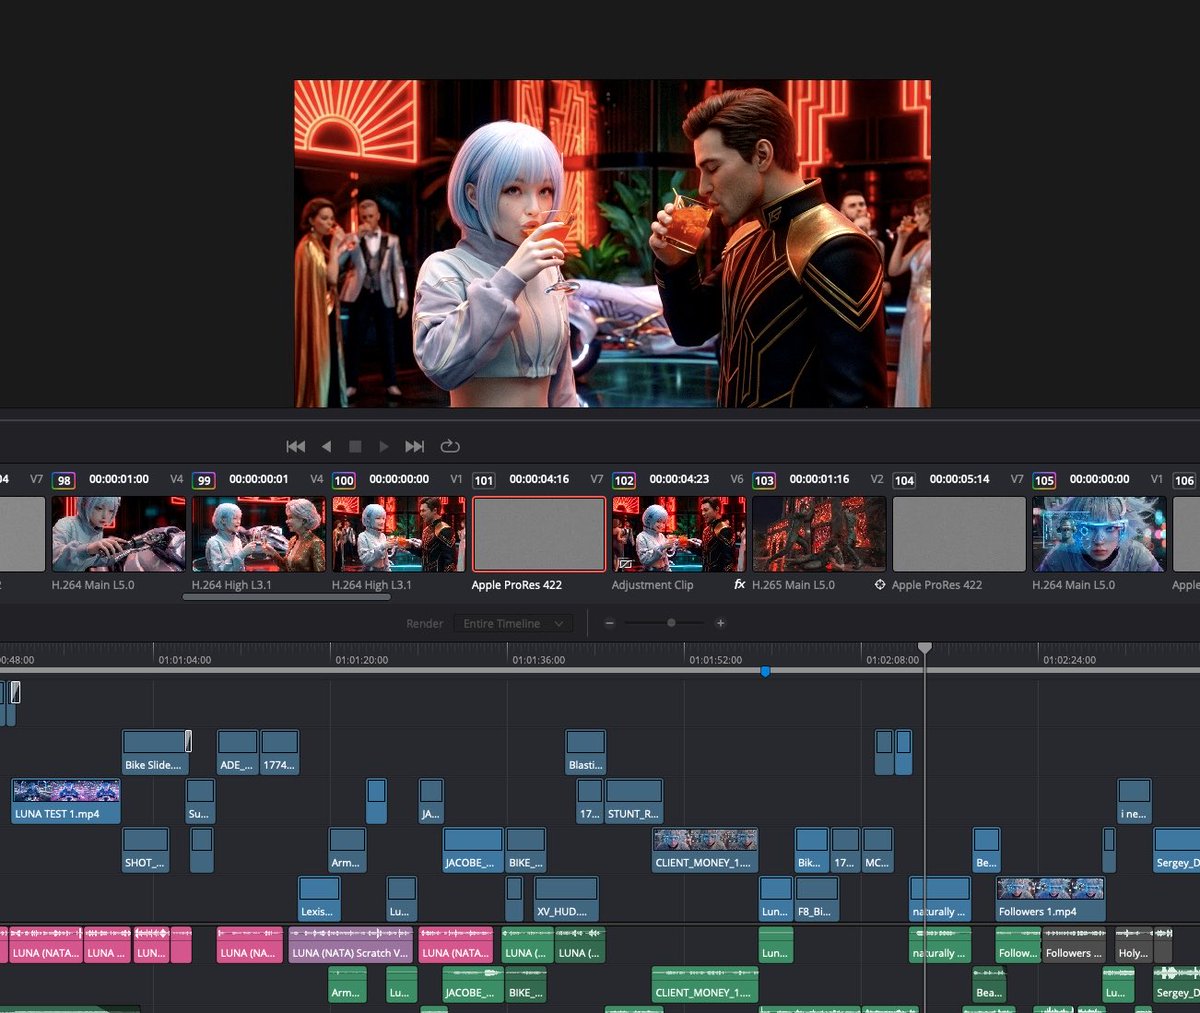Select the 'i ne...' video clip
The image size is (1200, 1013).
coord(1134,801)
